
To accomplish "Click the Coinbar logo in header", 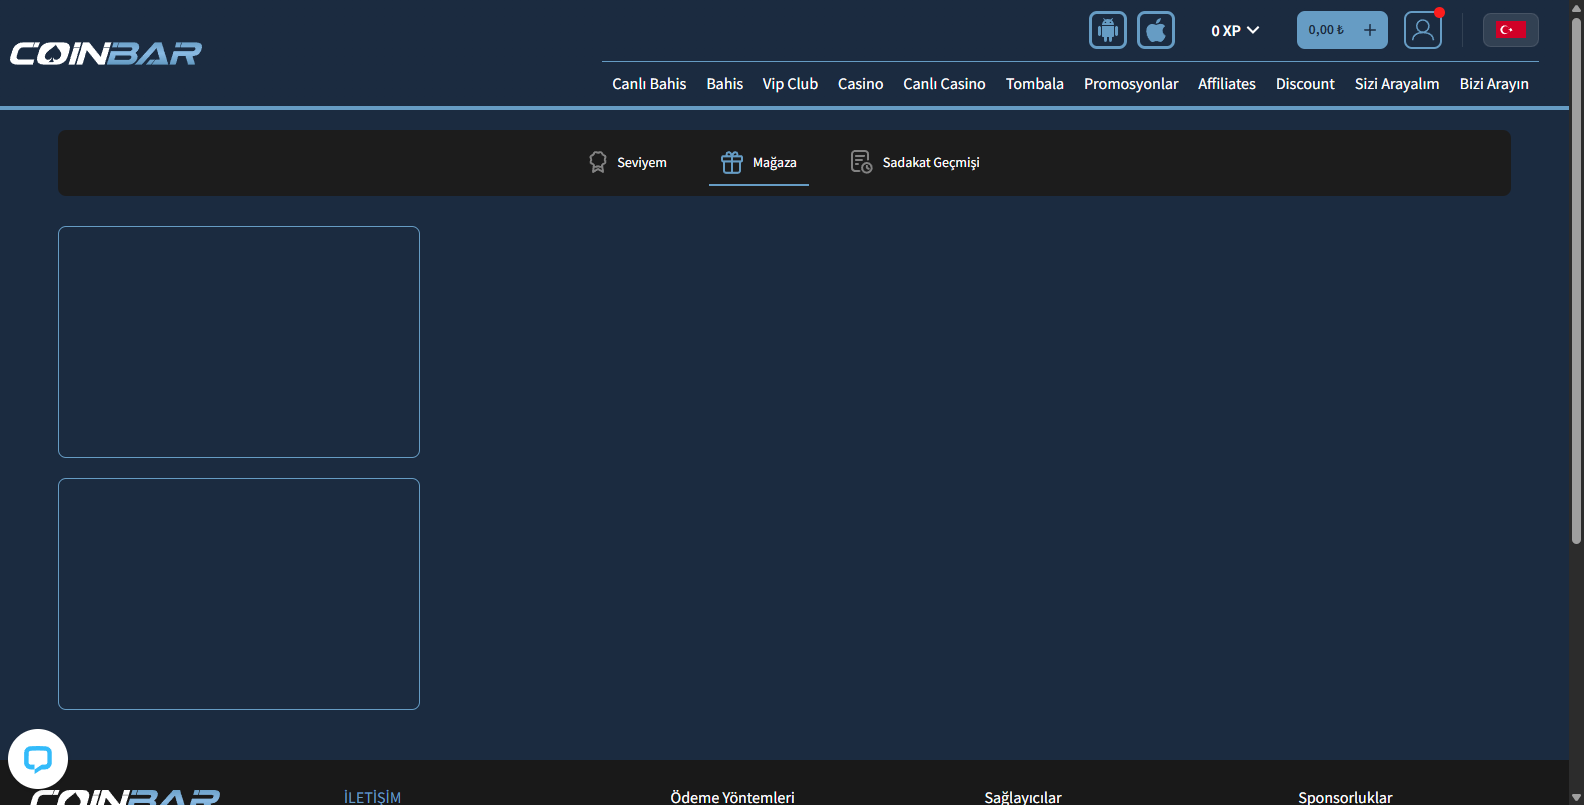I will [106, 53].
